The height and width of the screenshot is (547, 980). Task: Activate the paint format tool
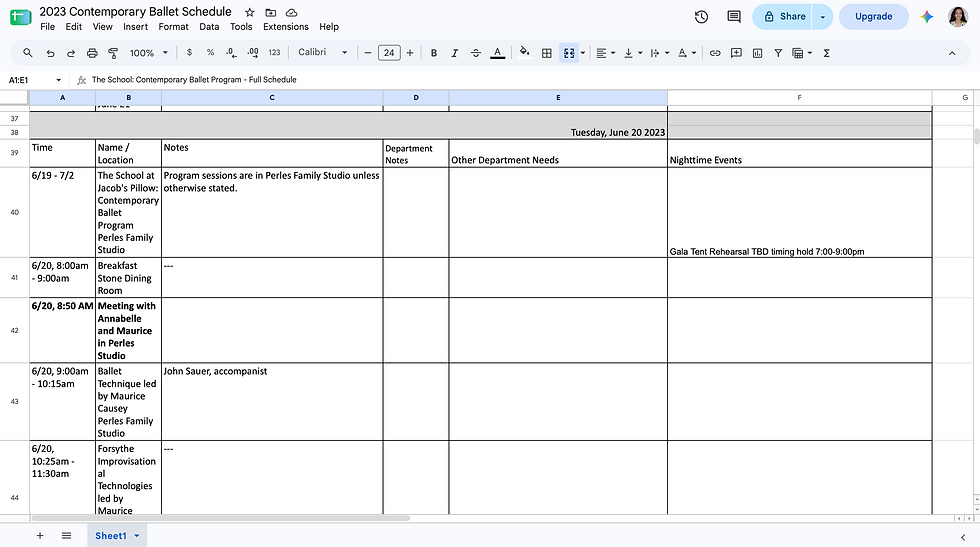[113, 53]
